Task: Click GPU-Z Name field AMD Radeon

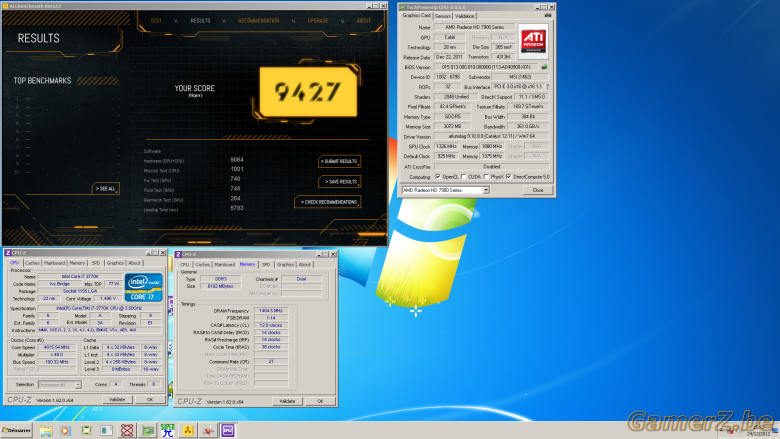Action: 474,27
